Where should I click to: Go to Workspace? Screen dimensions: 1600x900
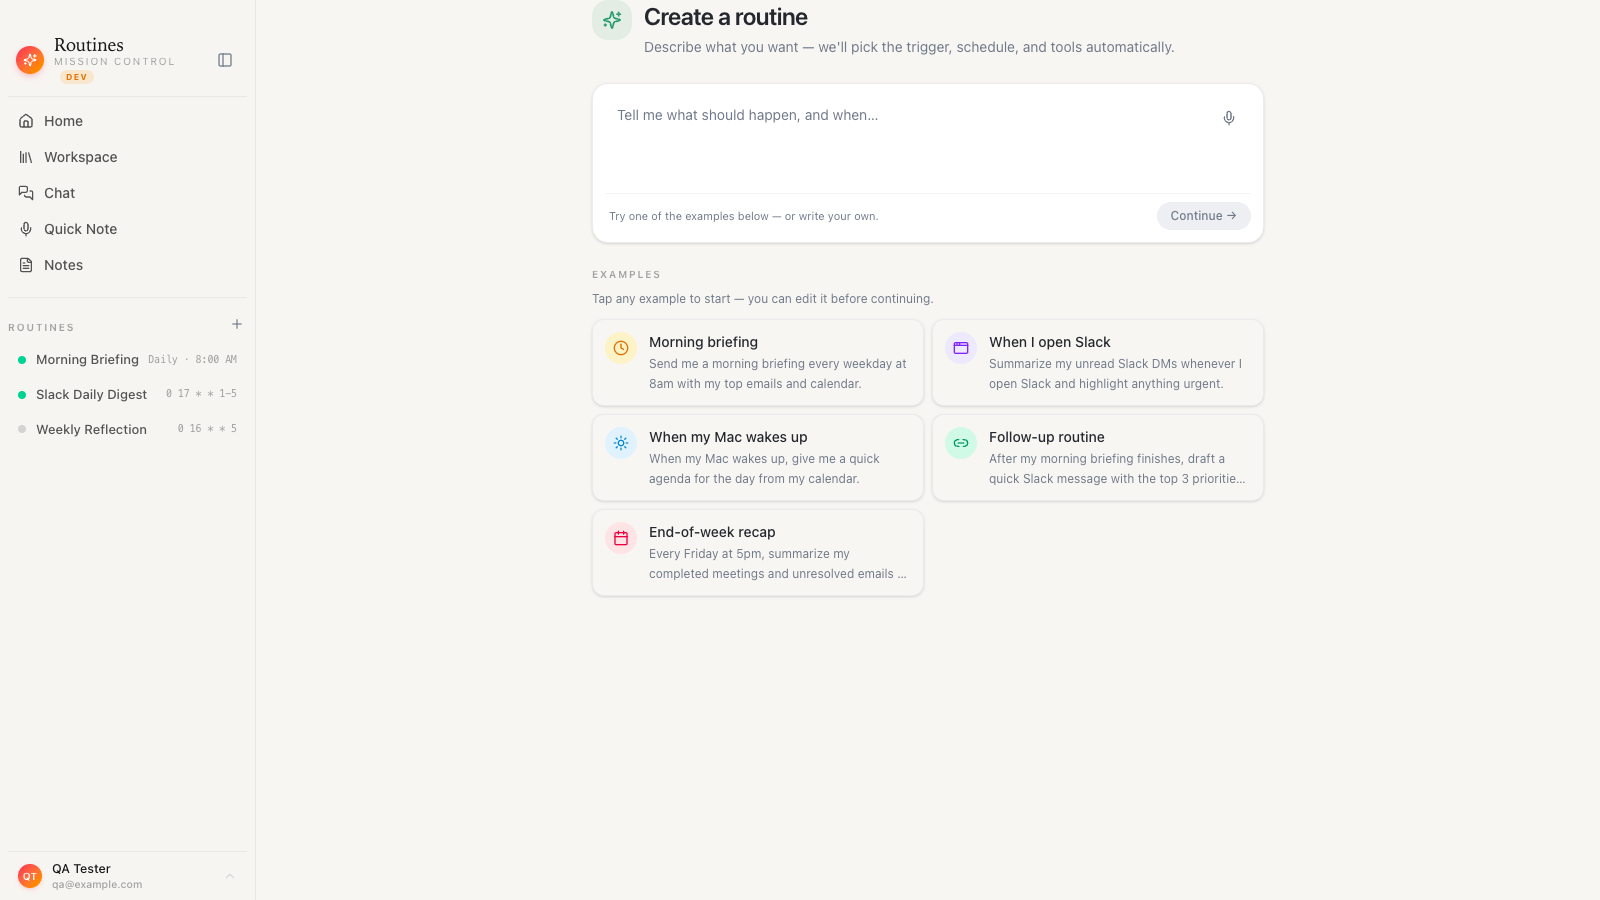(128, 157)
